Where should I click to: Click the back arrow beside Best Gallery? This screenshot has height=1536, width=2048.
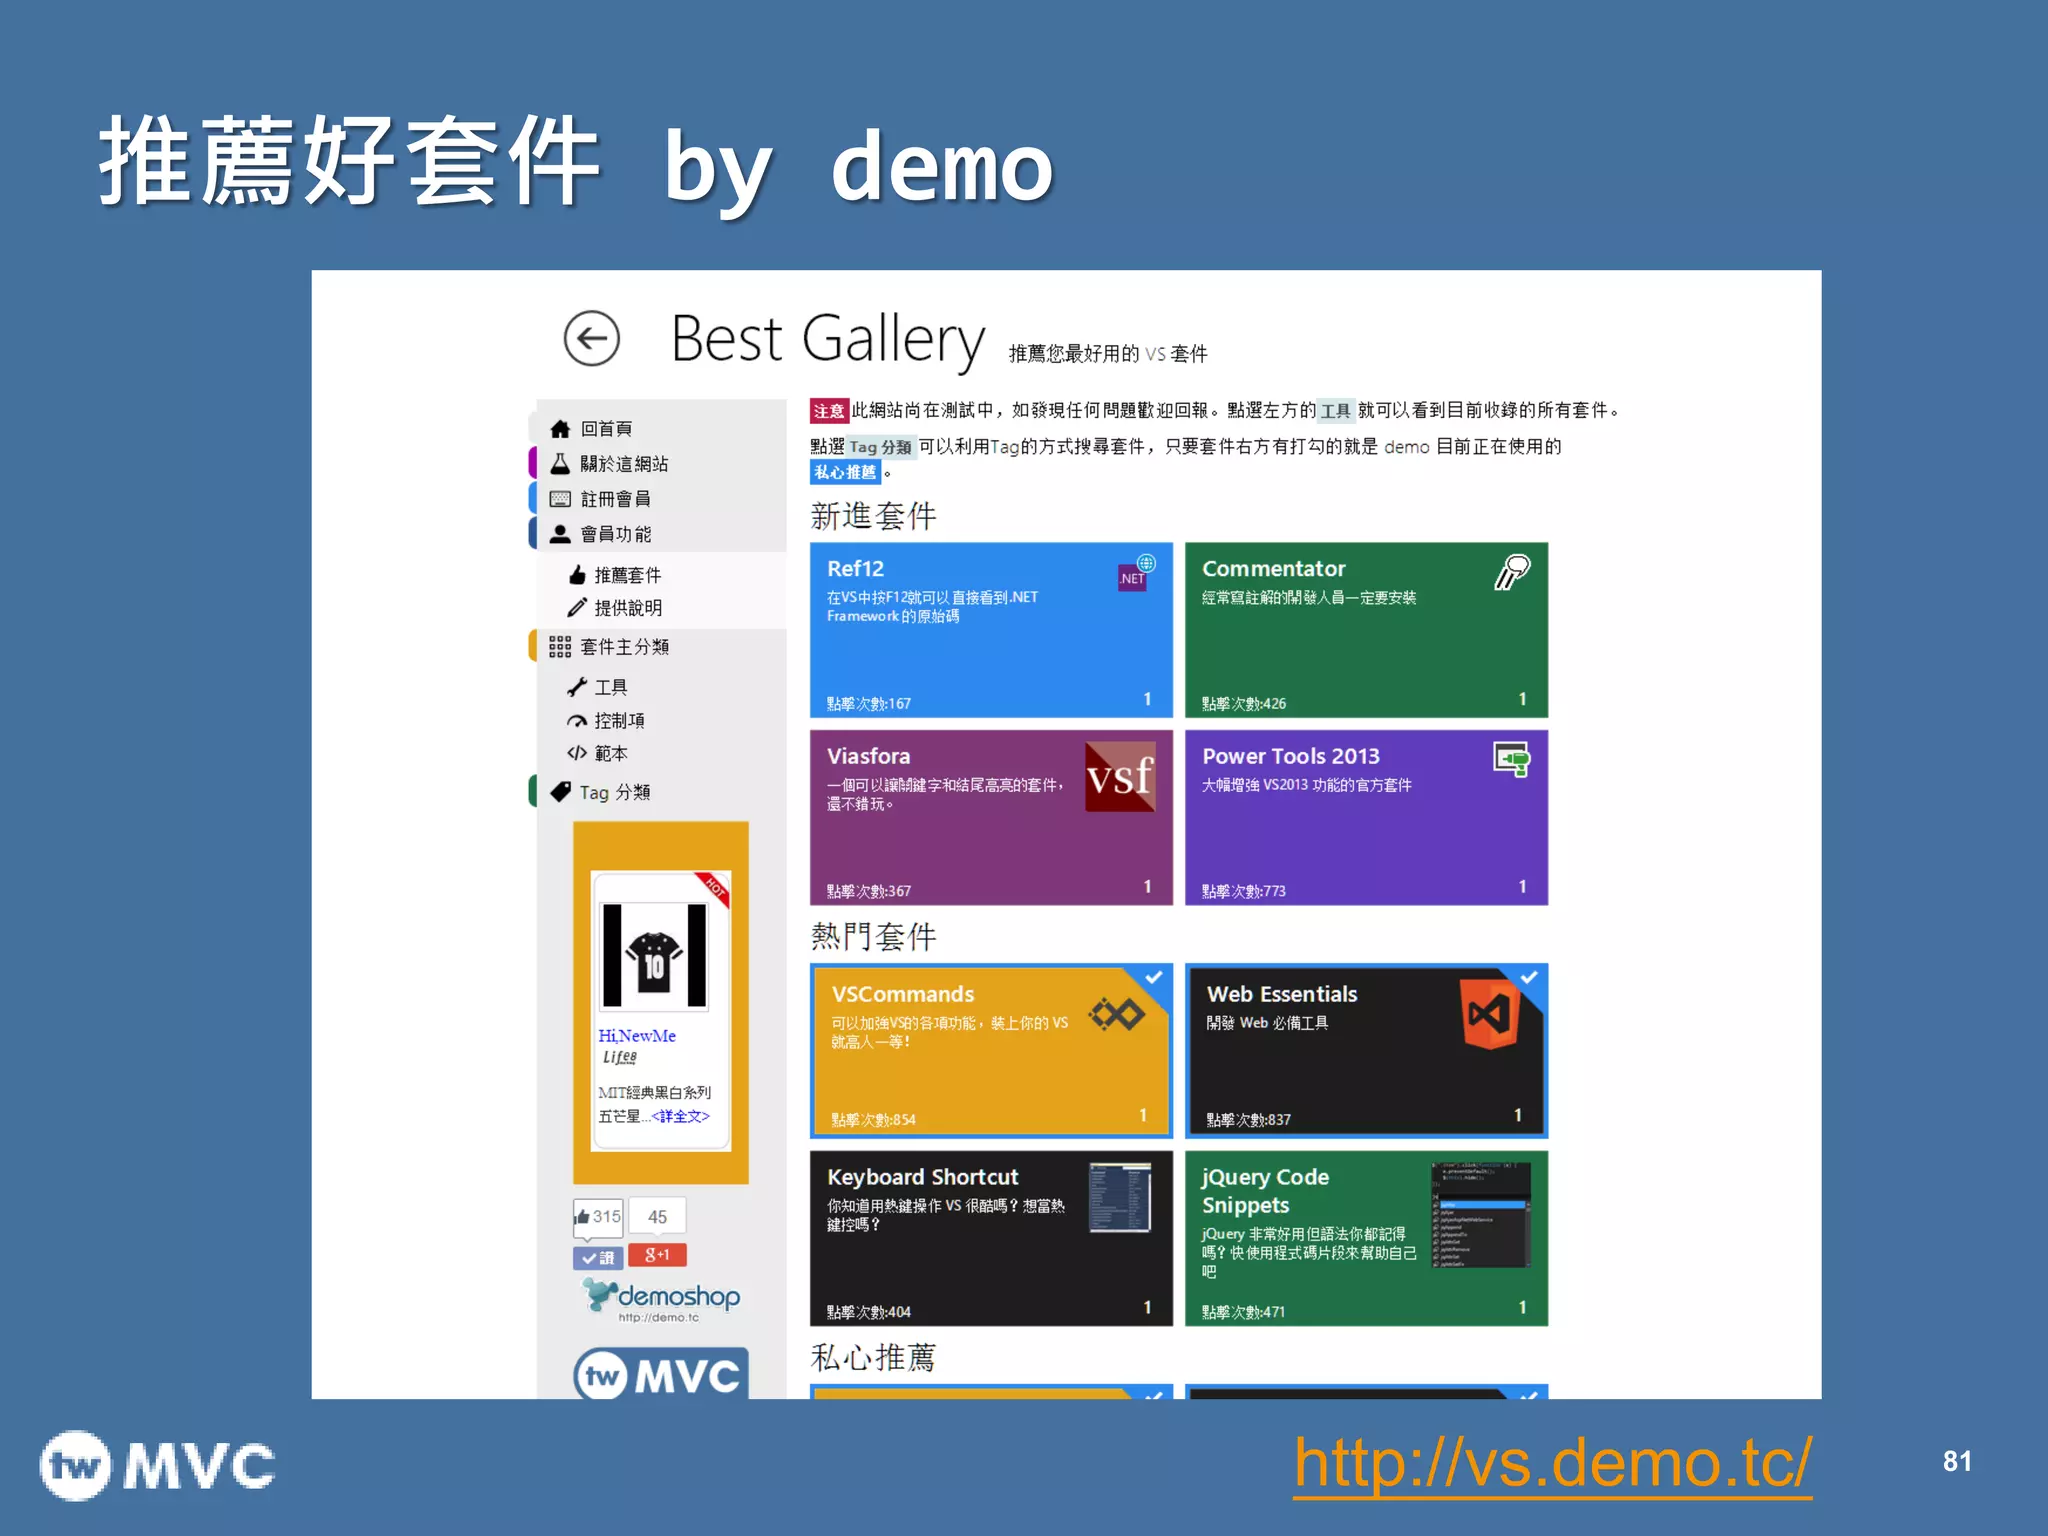pos(592,338)
